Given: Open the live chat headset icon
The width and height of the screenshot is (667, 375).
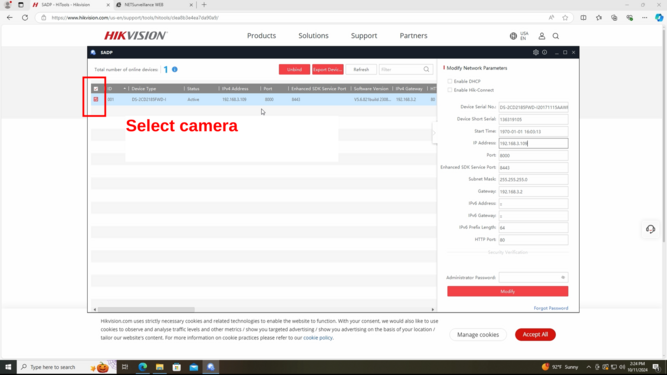Looking at the screenshot, I should (x=650, y=229).
